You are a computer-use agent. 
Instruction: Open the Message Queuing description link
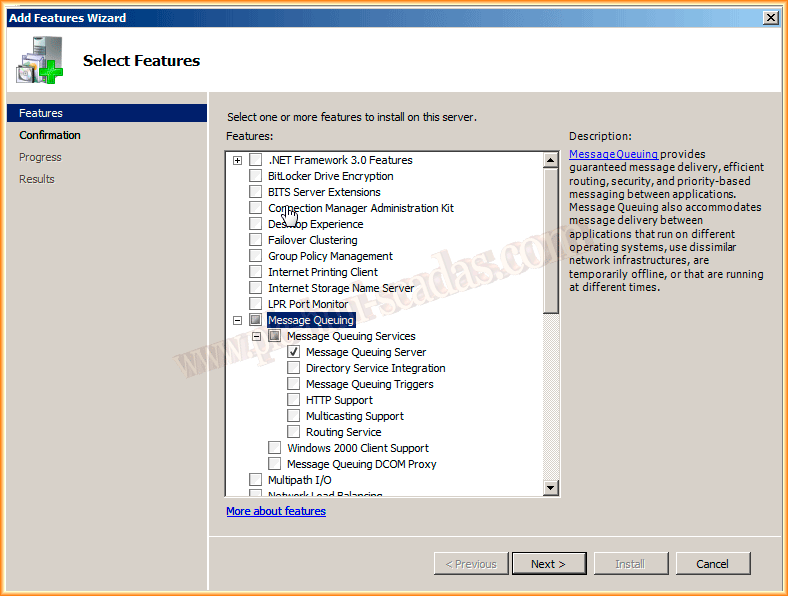click(613, 154)
